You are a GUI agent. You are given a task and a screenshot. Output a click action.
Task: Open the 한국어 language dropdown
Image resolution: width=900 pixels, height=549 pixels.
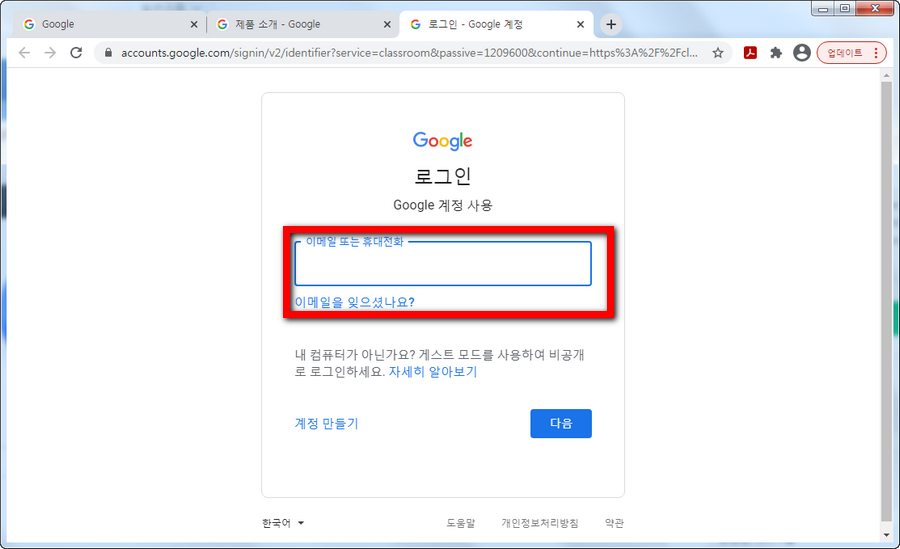point(283,523)
